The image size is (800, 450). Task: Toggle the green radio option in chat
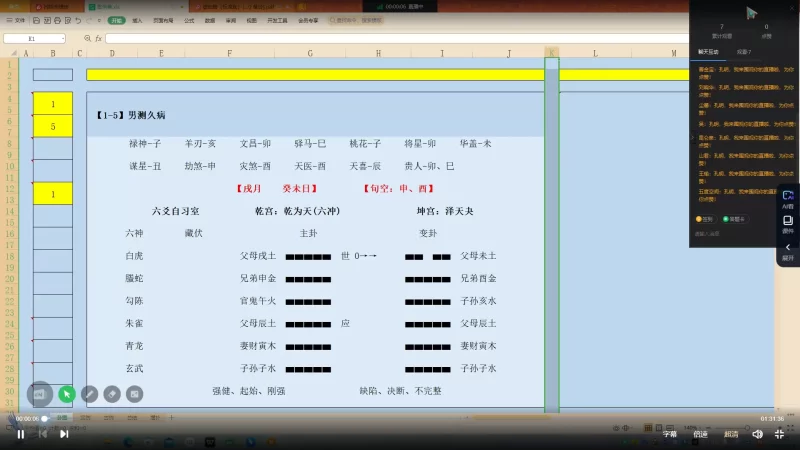coord(725,218)
